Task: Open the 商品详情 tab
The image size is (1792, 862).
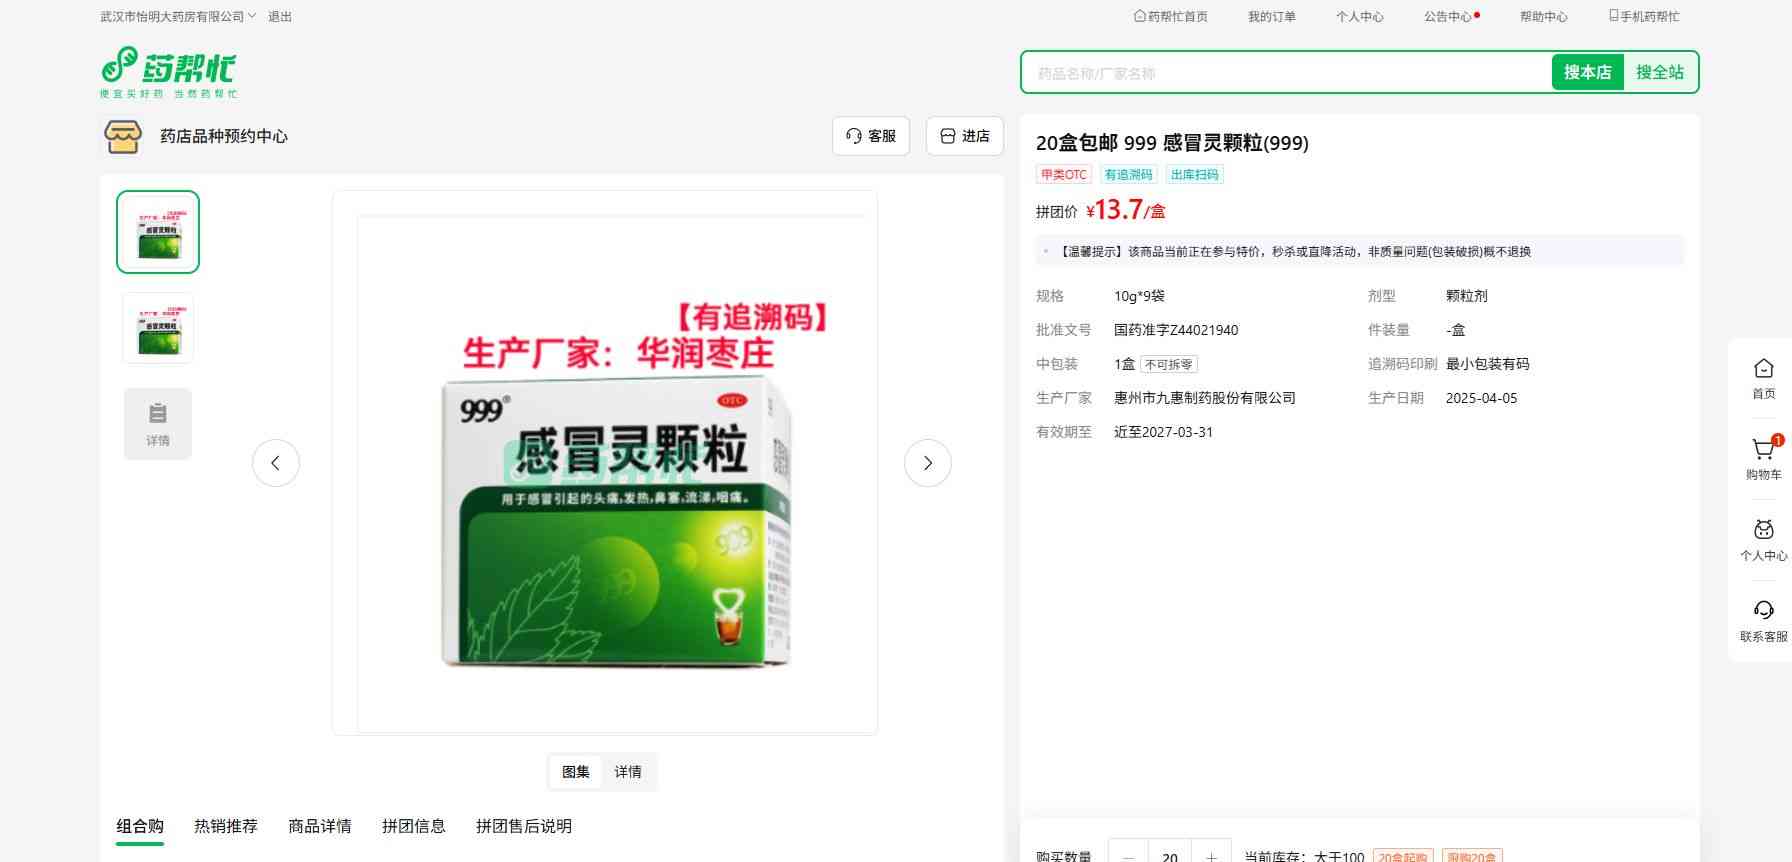Action: tap(320, 826)
